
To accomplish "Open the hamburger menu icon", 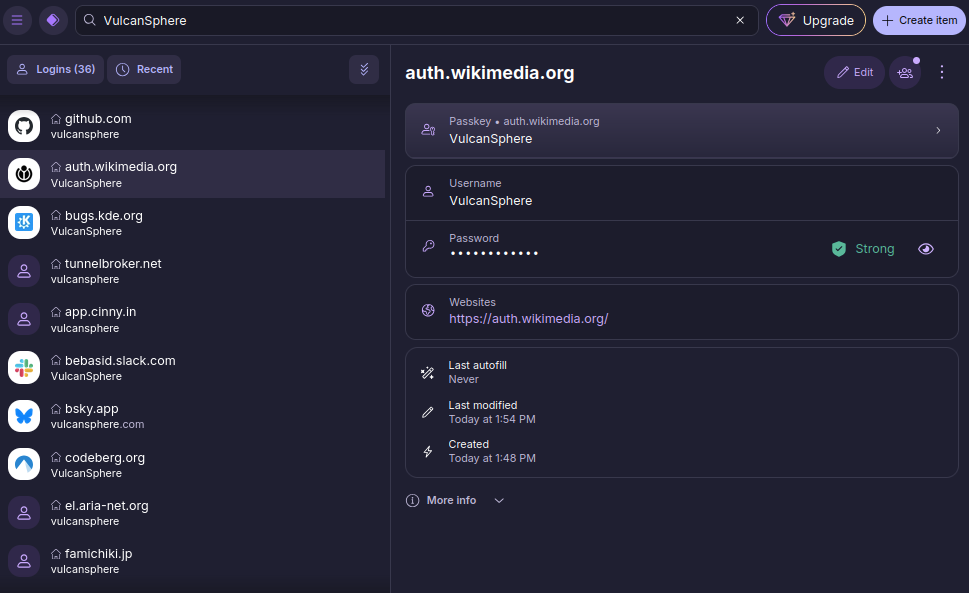I will pos(17,20).
